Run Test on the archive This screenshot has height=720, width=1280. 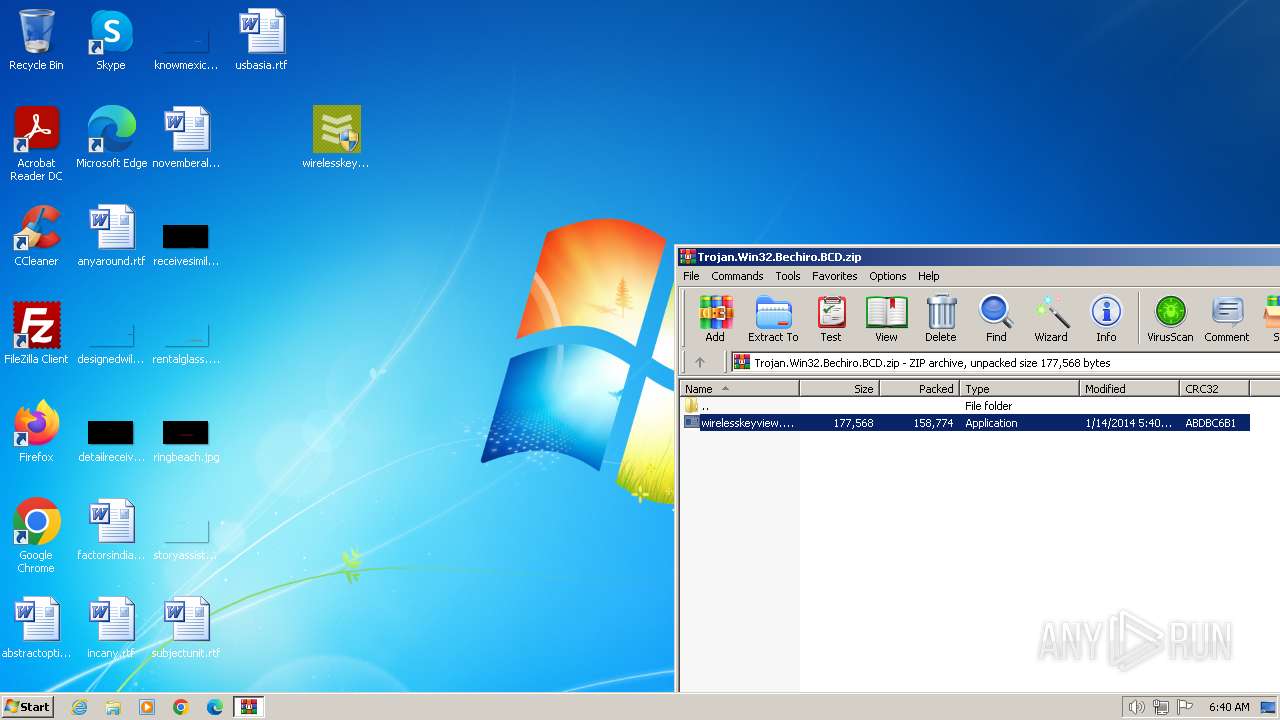click(x=831, y=319)
